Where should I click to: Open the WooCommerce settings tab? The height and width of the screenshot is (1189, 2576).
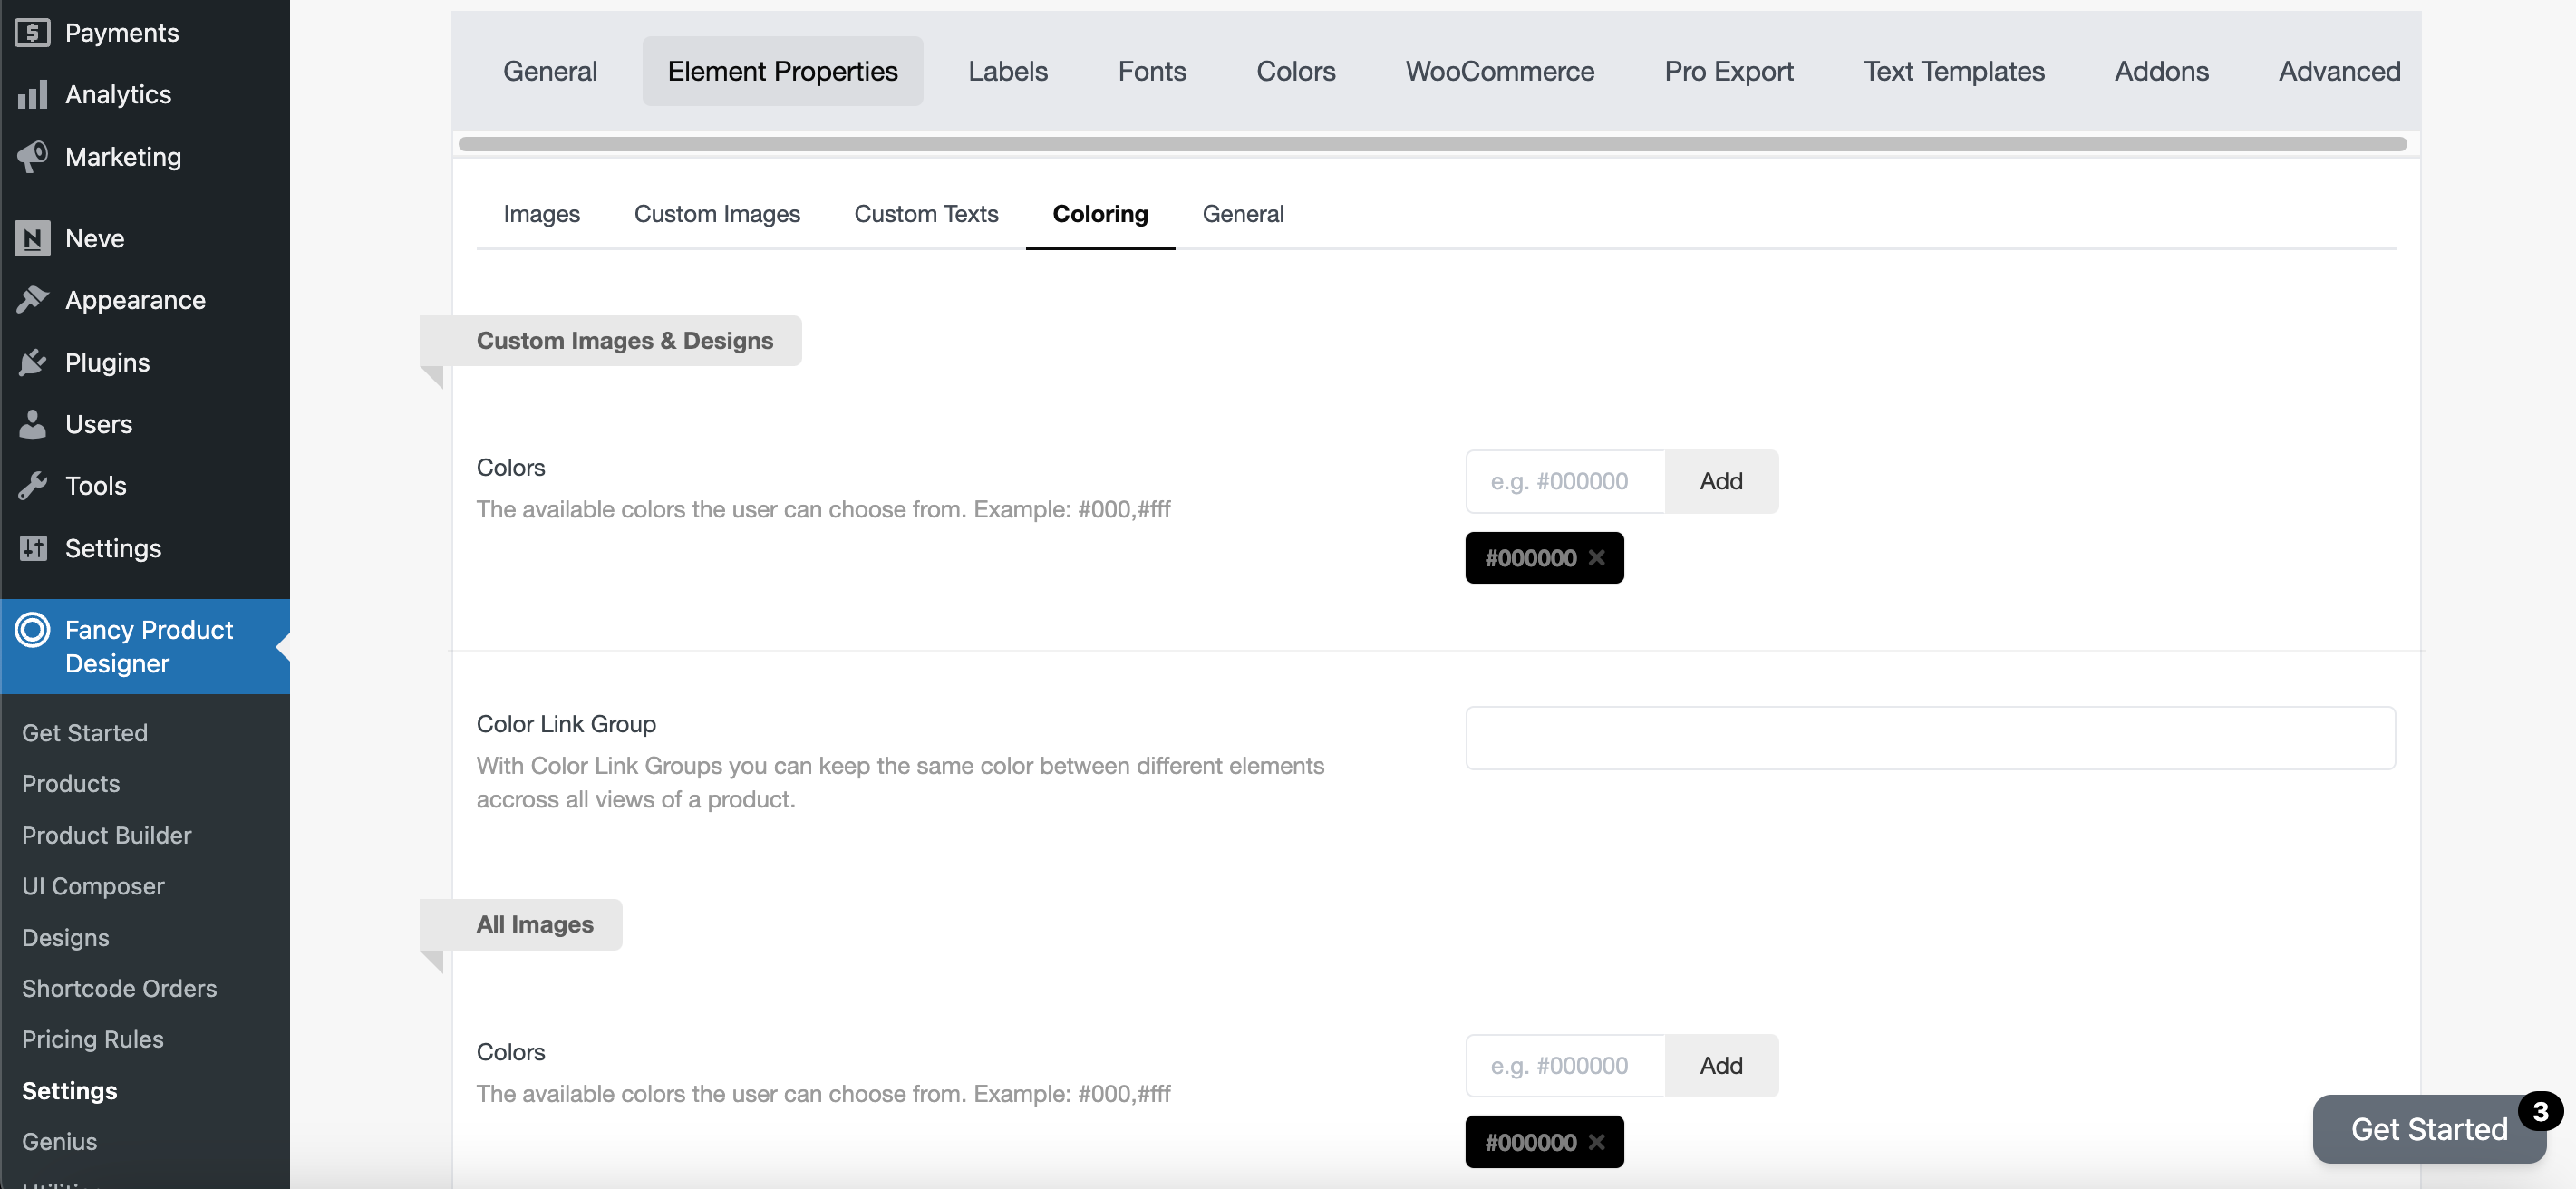click(x=1499, y=71)
